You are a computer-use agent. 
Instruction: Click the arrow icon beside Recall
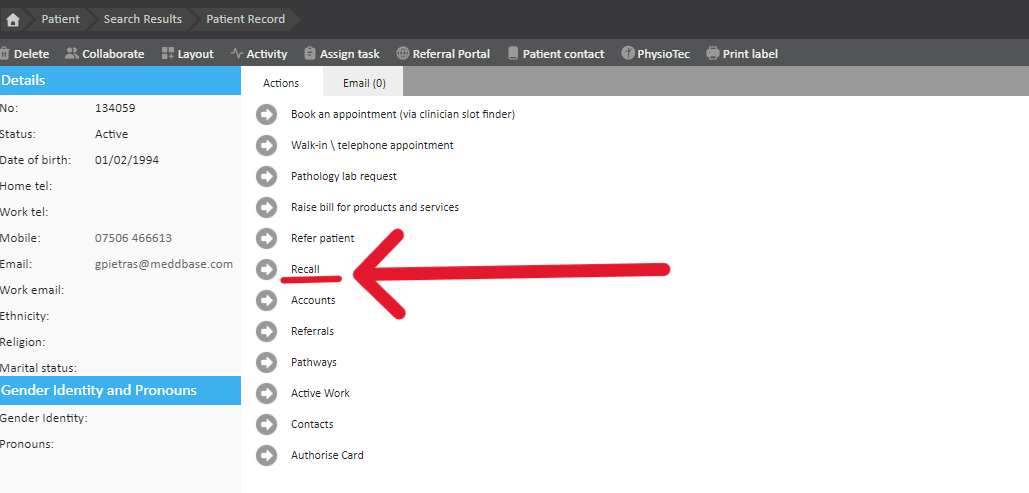pos(266,269)
